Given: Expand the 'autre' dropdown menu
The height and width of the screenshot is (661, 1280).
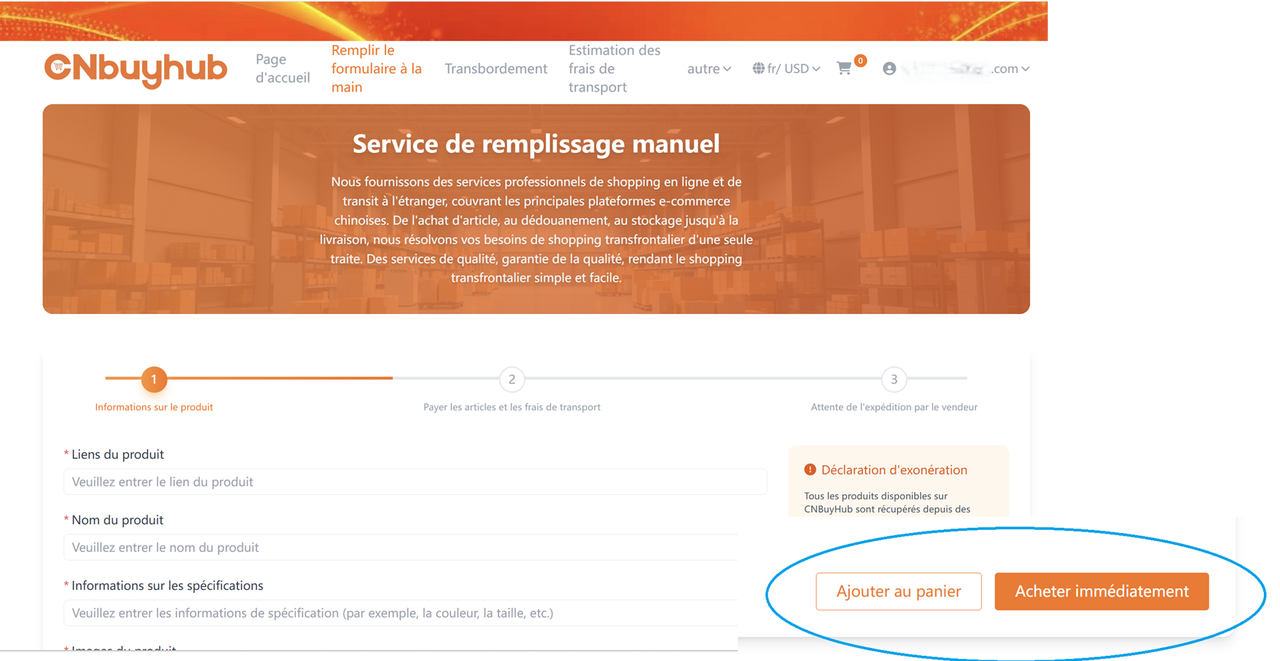Looking at the screenshot, I should [709, 69].
